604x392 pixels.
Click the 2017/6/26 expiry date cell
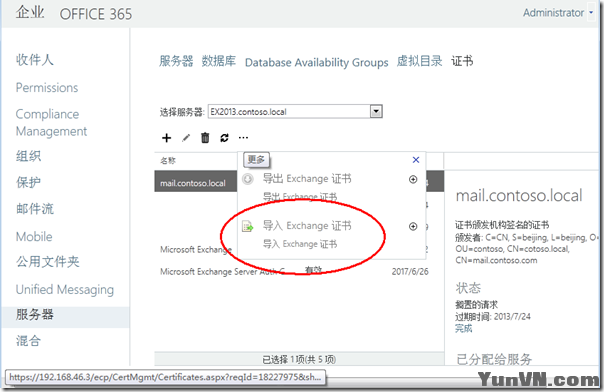point(410,271)
